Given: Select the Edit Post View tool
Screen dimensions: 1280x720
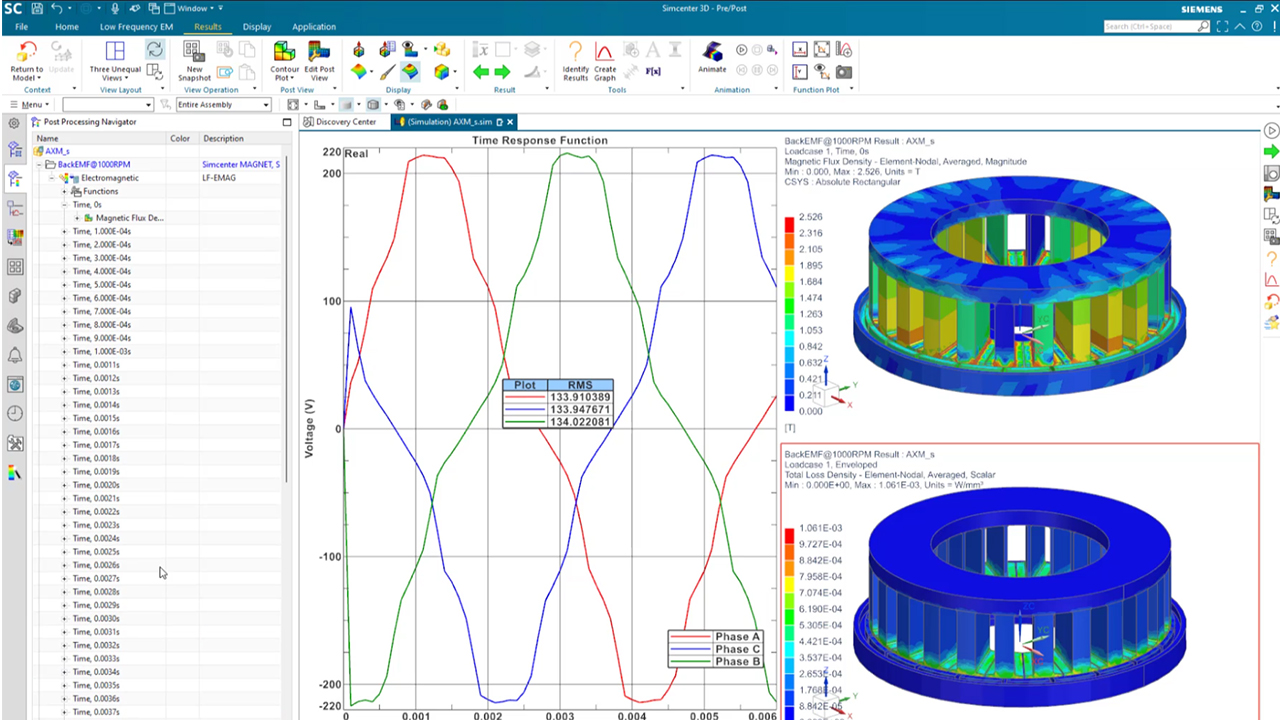Looking at the screenshot, I should point(319,62).
